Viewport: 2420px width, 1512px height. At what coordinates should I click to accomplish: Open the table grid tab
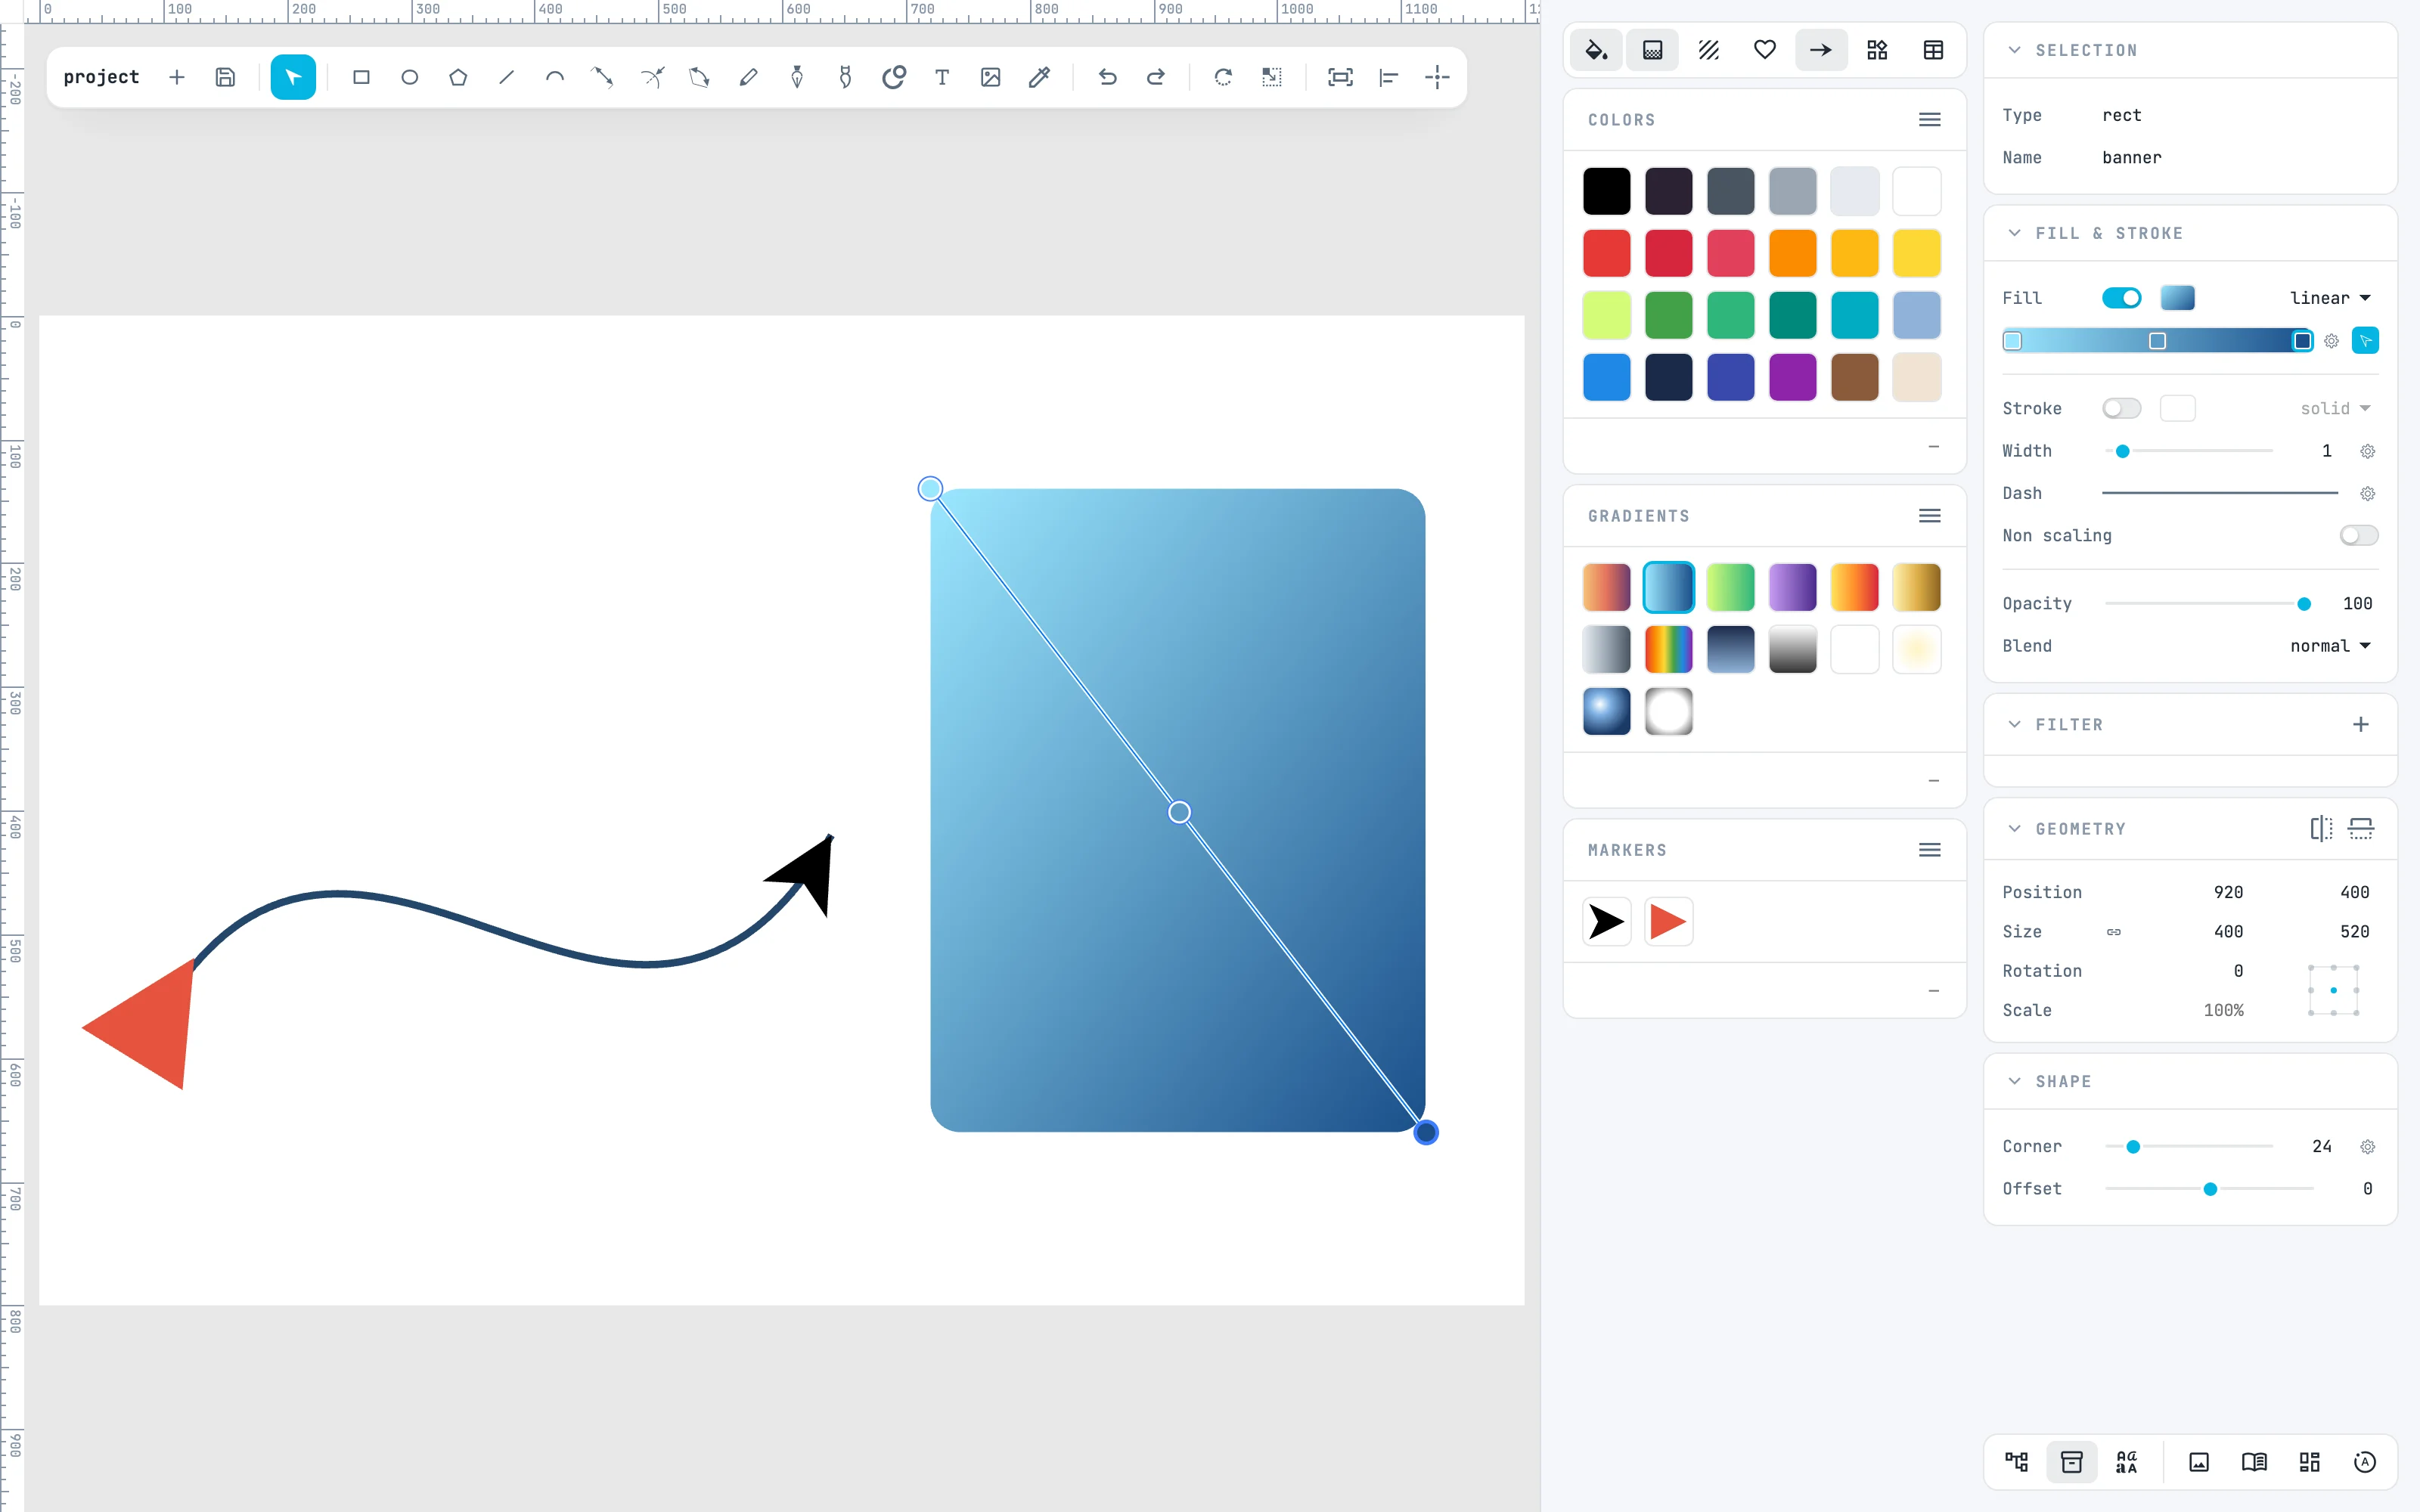(1933, 50)
